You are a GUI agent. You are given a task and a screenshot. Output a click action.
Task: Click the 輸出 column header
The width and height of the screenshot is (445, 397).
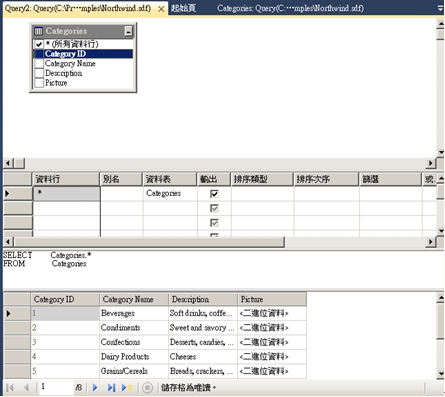click(x=214, y=179)
